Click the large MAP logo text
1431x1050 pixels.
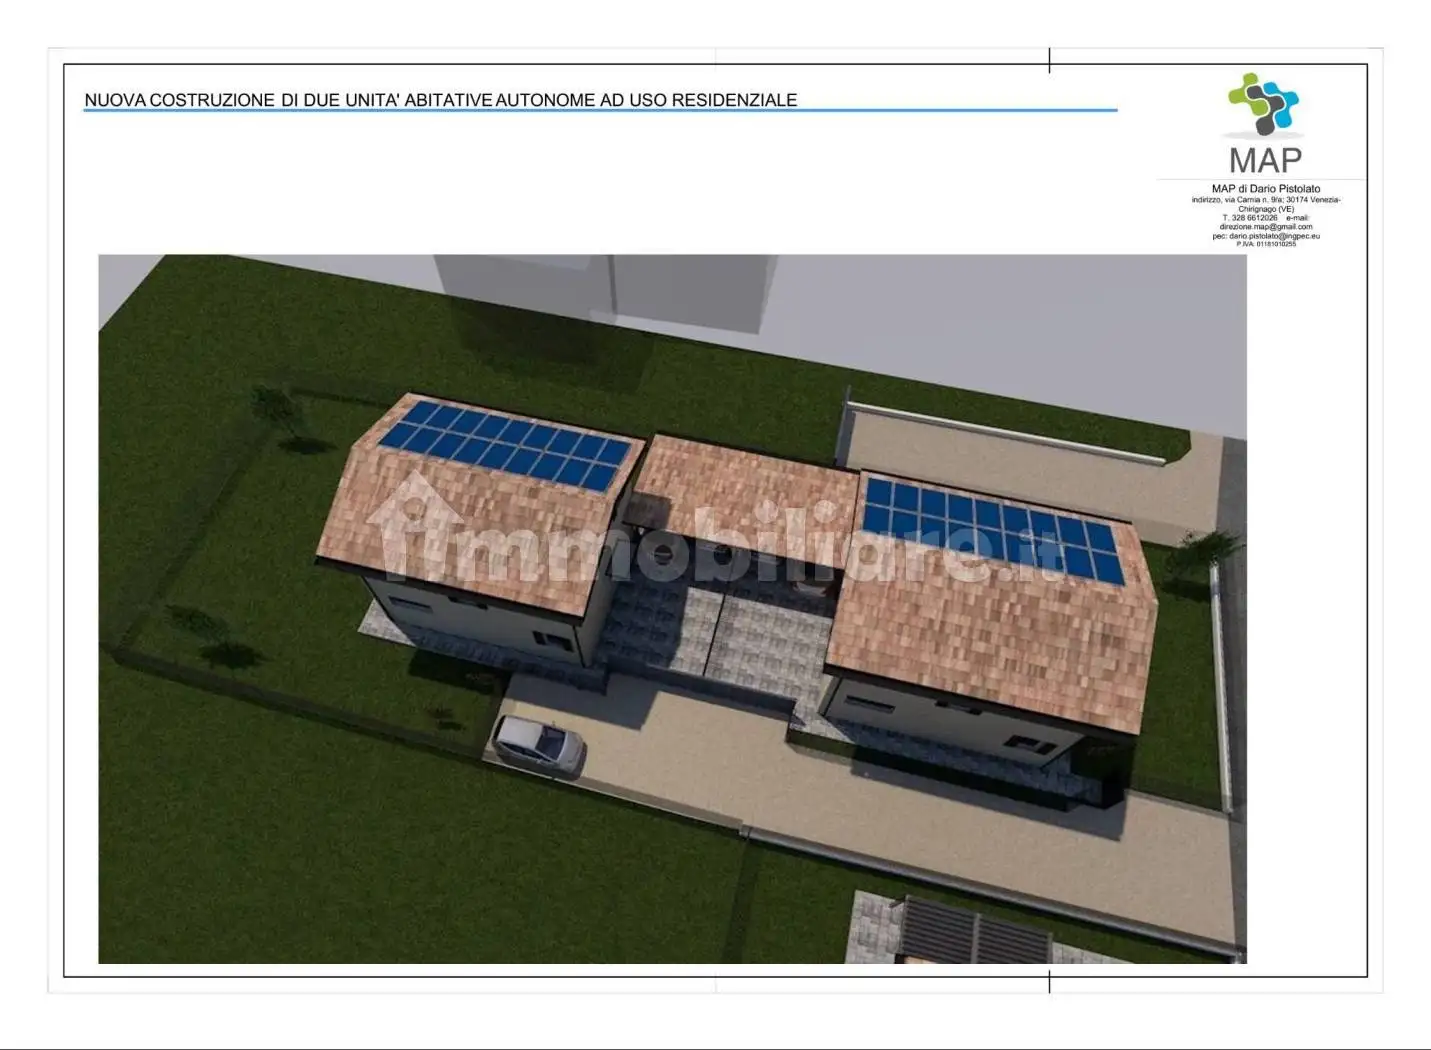1265,160
